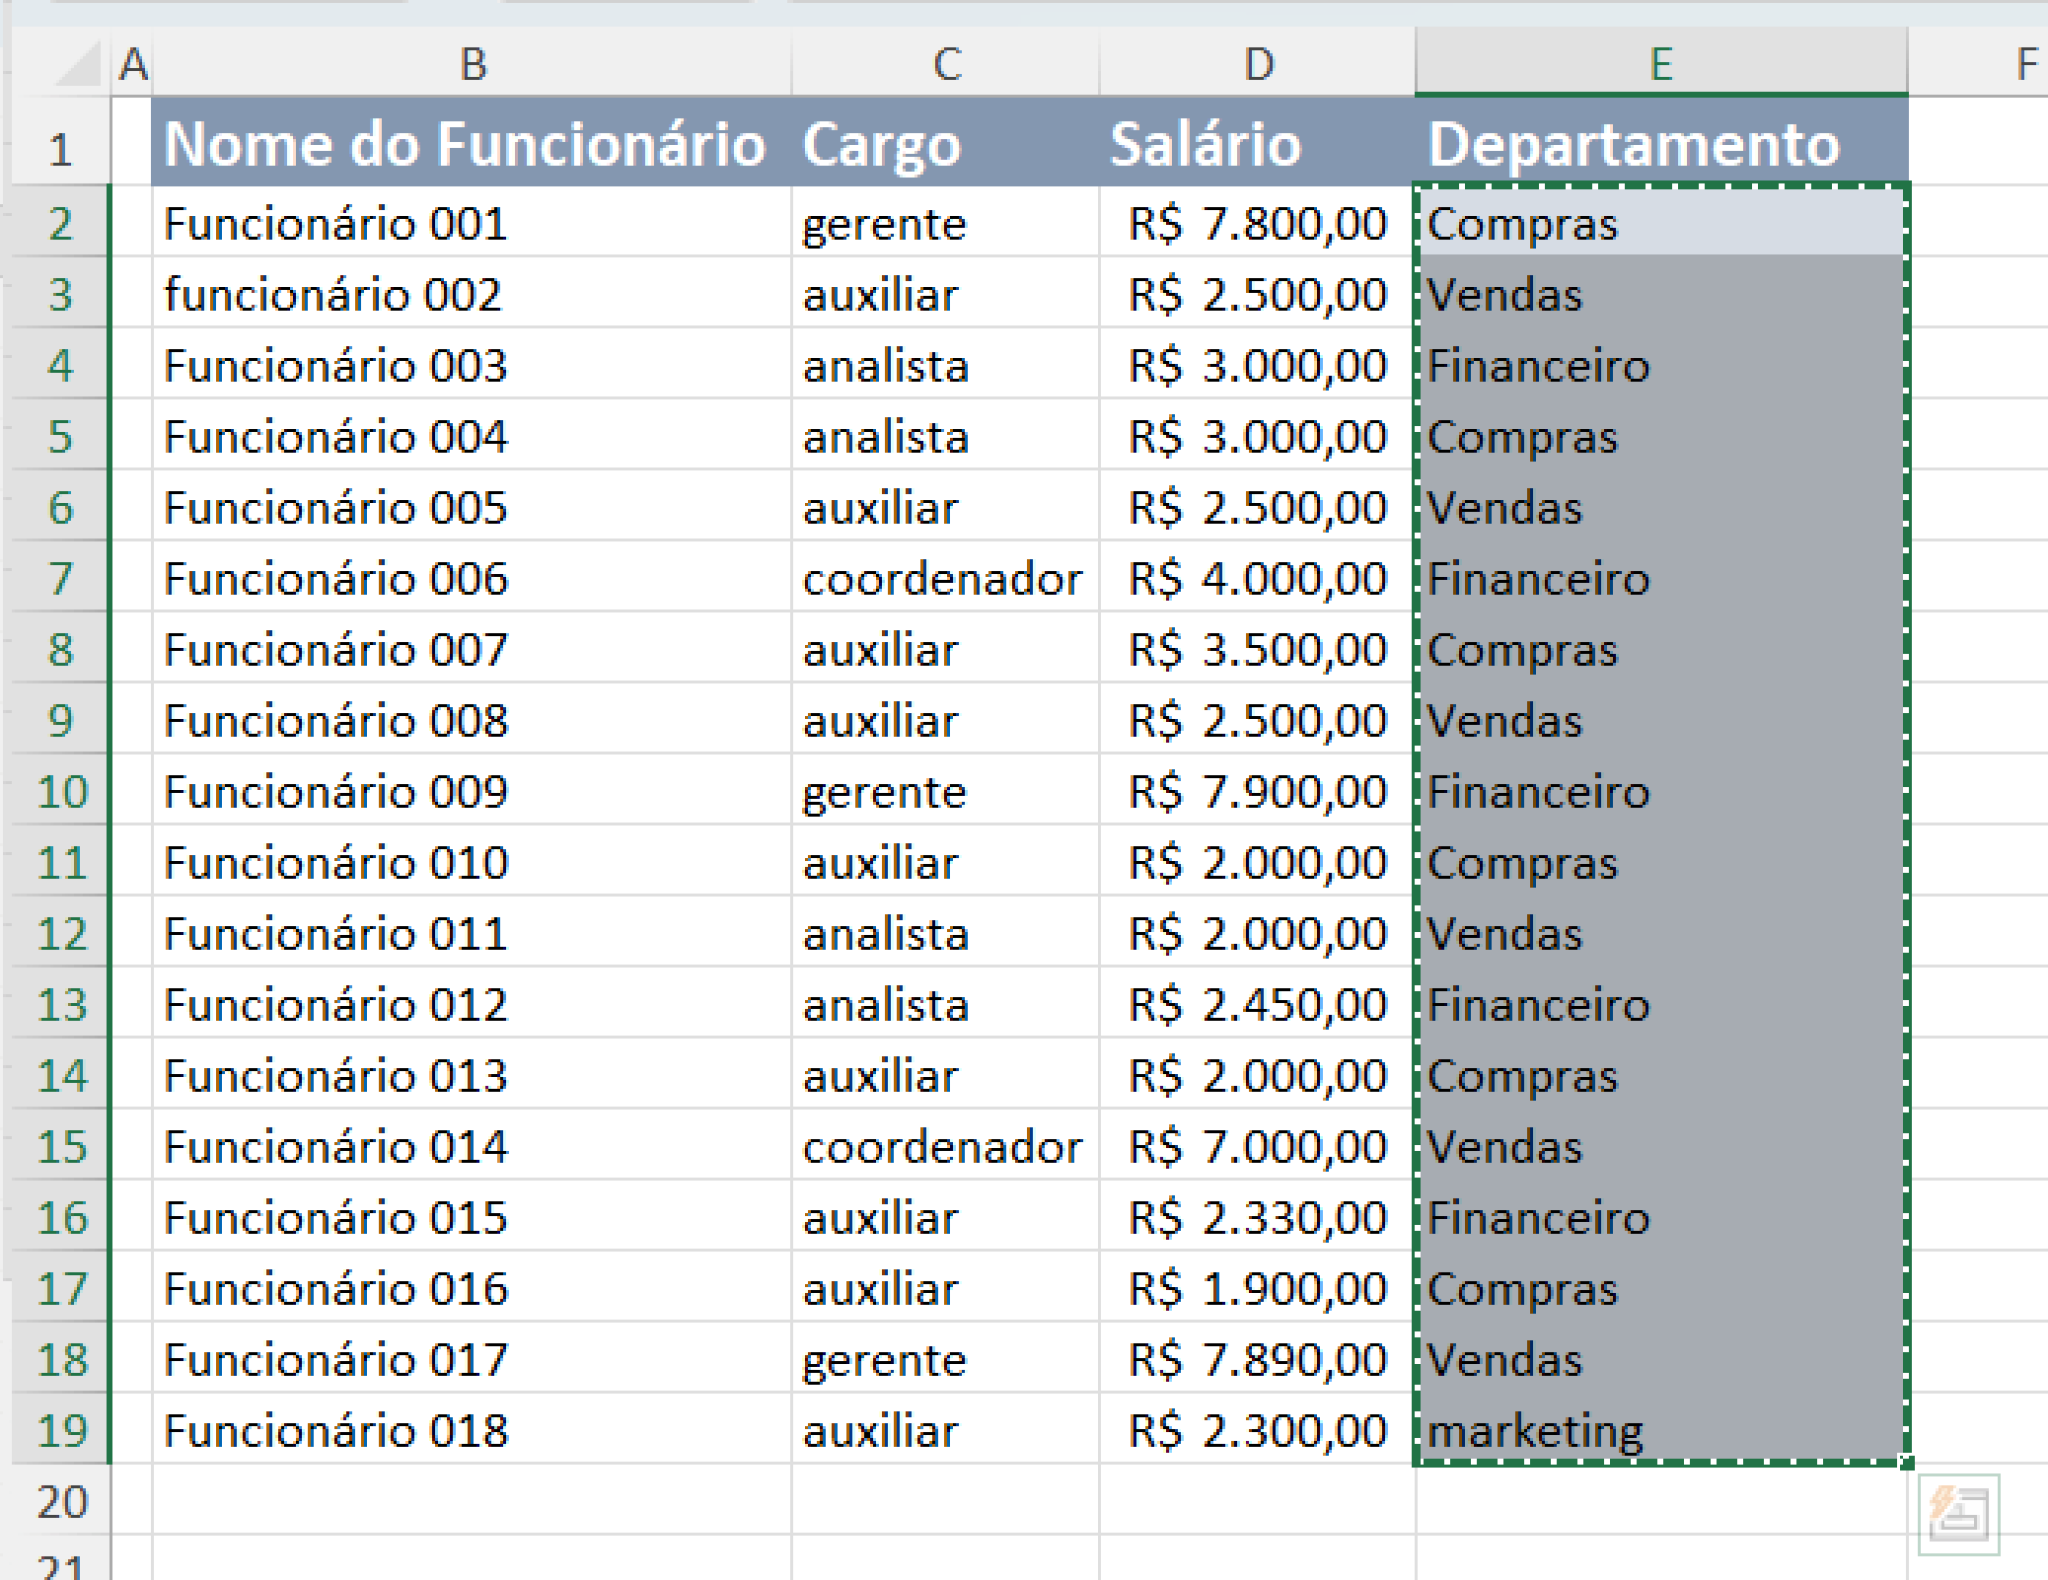Click the Select All corner above row 1

click(75, 63)
